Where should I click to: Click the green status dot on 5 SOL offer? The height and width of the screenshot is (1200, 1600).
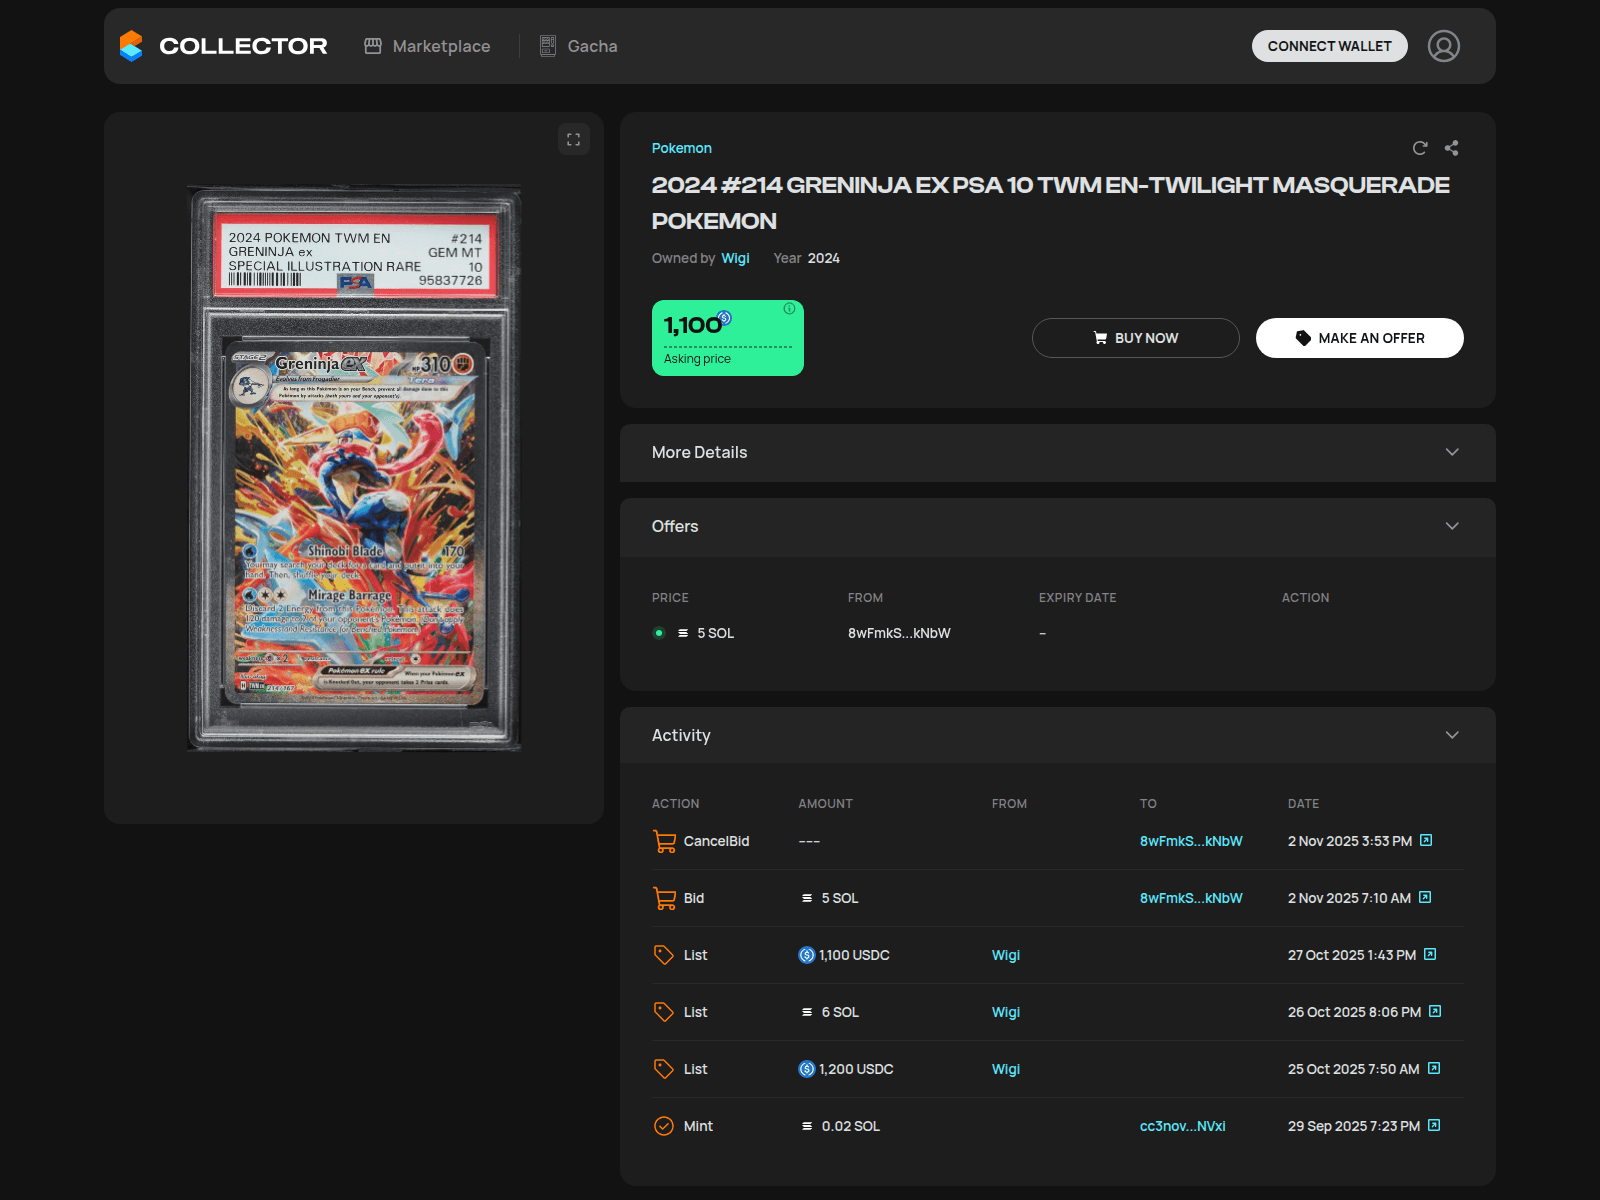pyautogui.click(x=659, y=633)
